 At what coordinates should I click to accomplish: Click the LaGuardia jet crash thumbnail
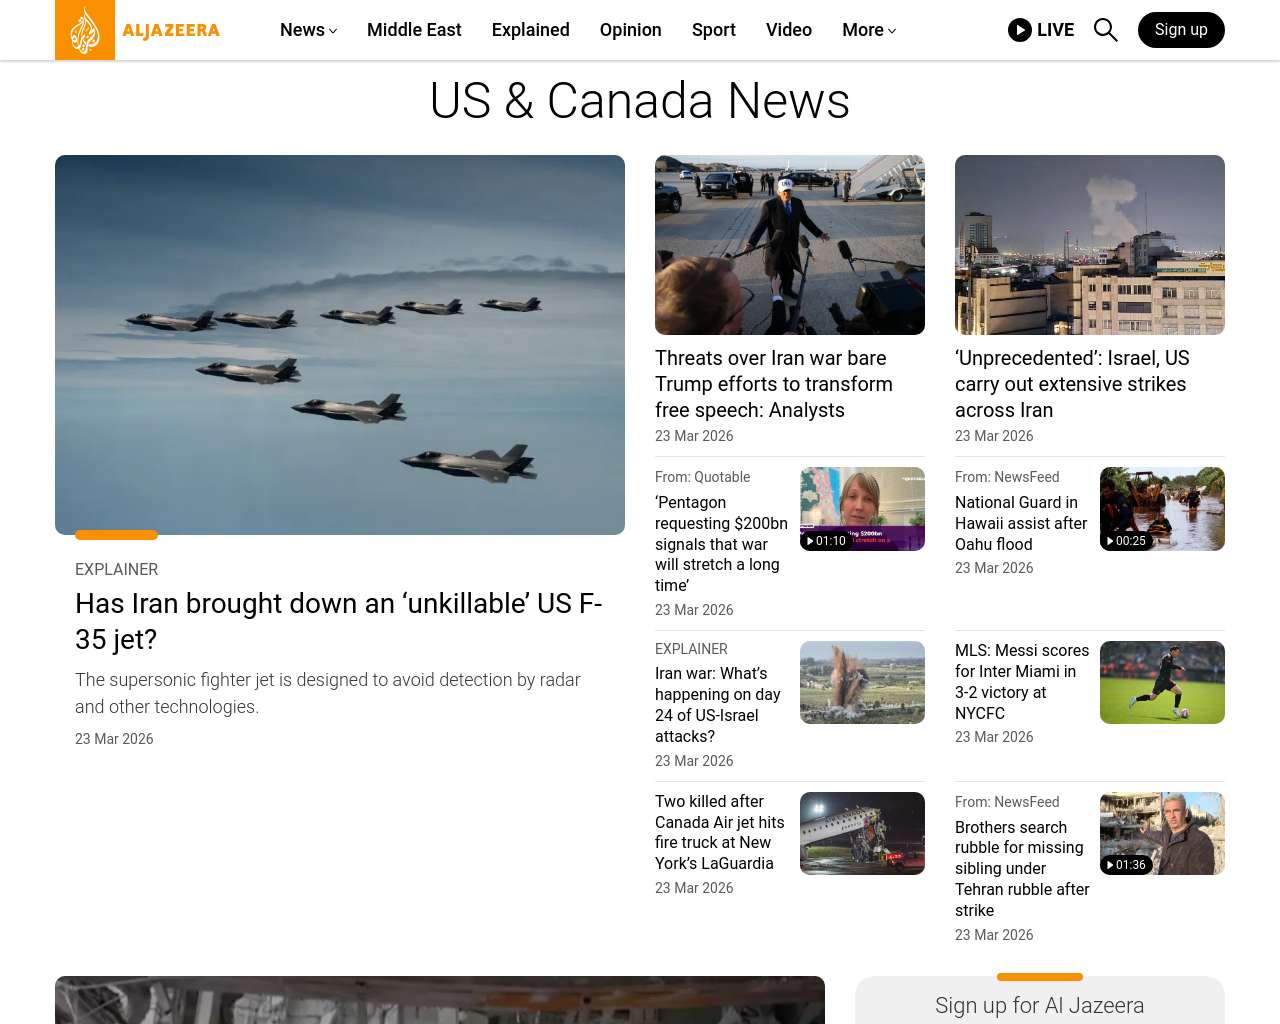862,833
